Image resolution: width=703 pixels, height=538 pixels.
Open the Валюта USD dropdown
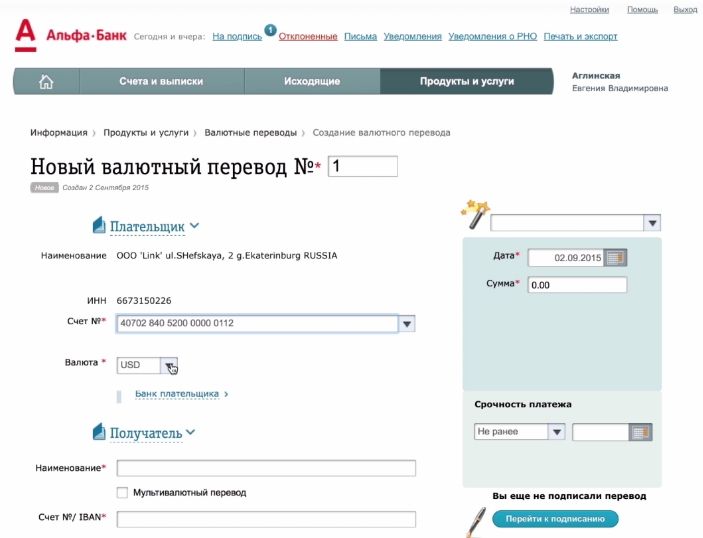[x=169, y=365]
